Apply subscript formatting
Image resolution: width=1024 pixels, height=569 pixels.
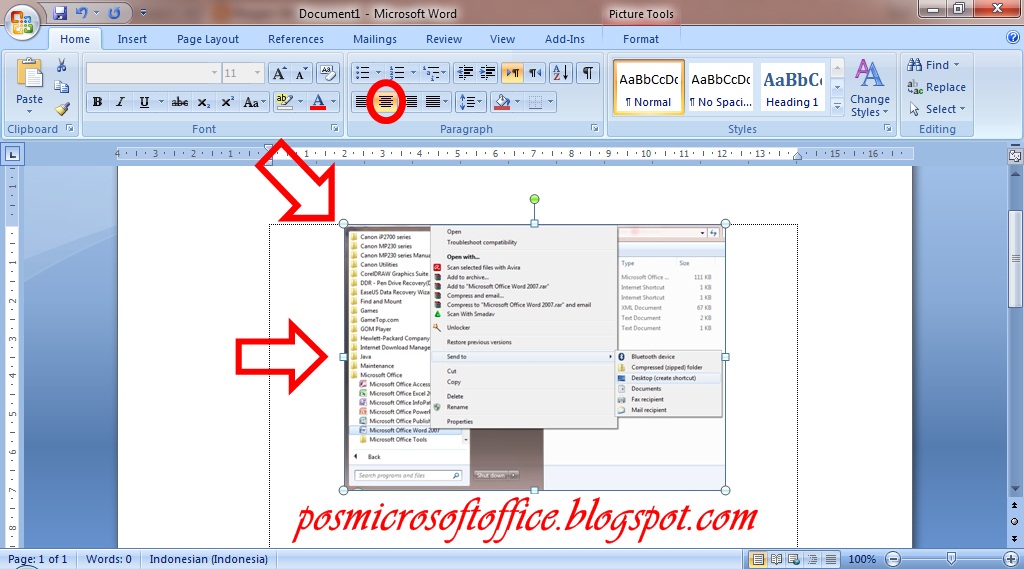coord(204,102)
